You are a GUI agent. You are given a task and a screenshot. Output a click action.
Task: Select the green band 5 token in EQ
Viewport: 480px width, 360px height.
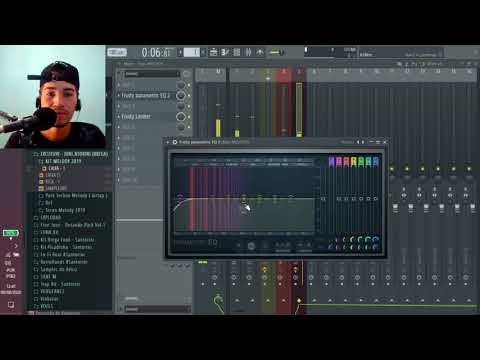[361, 162]
